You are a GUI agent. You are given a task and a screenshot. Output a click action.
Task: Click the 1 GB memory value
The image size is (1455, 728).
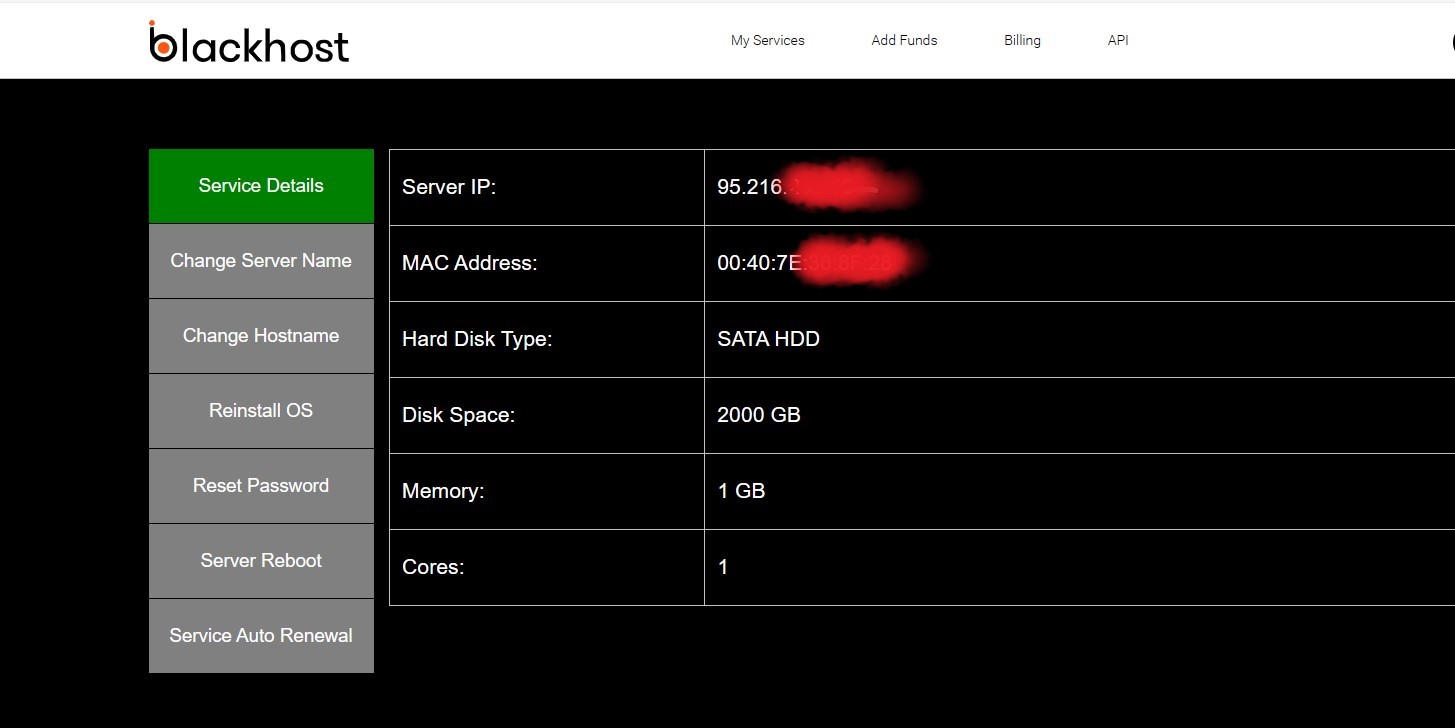click(741, 491)
